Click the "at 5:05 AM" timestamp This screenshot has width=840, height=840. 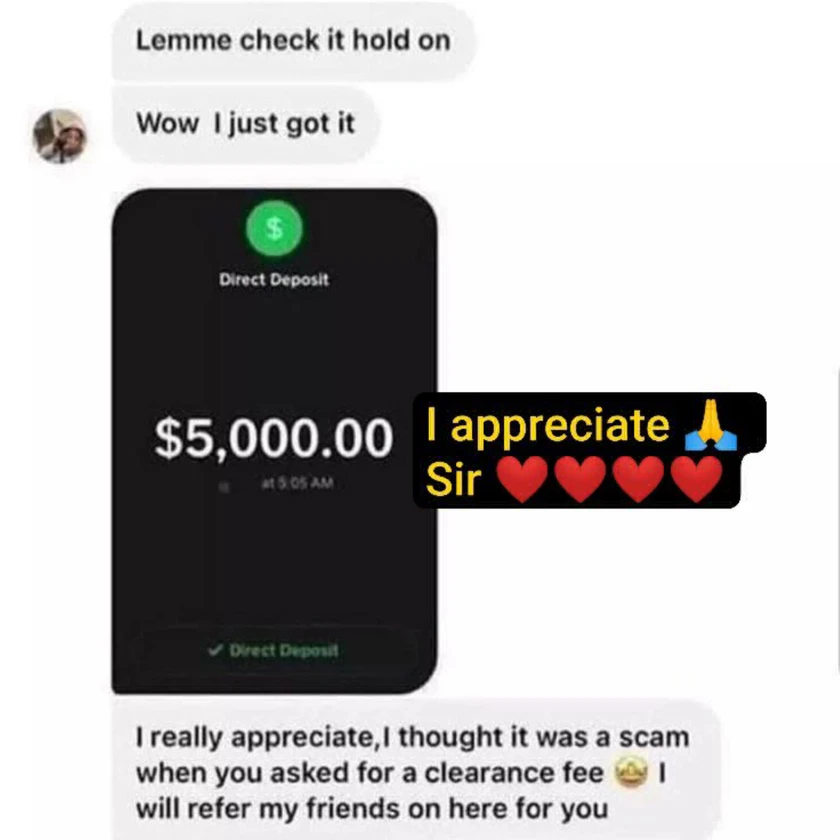point(297,483)
